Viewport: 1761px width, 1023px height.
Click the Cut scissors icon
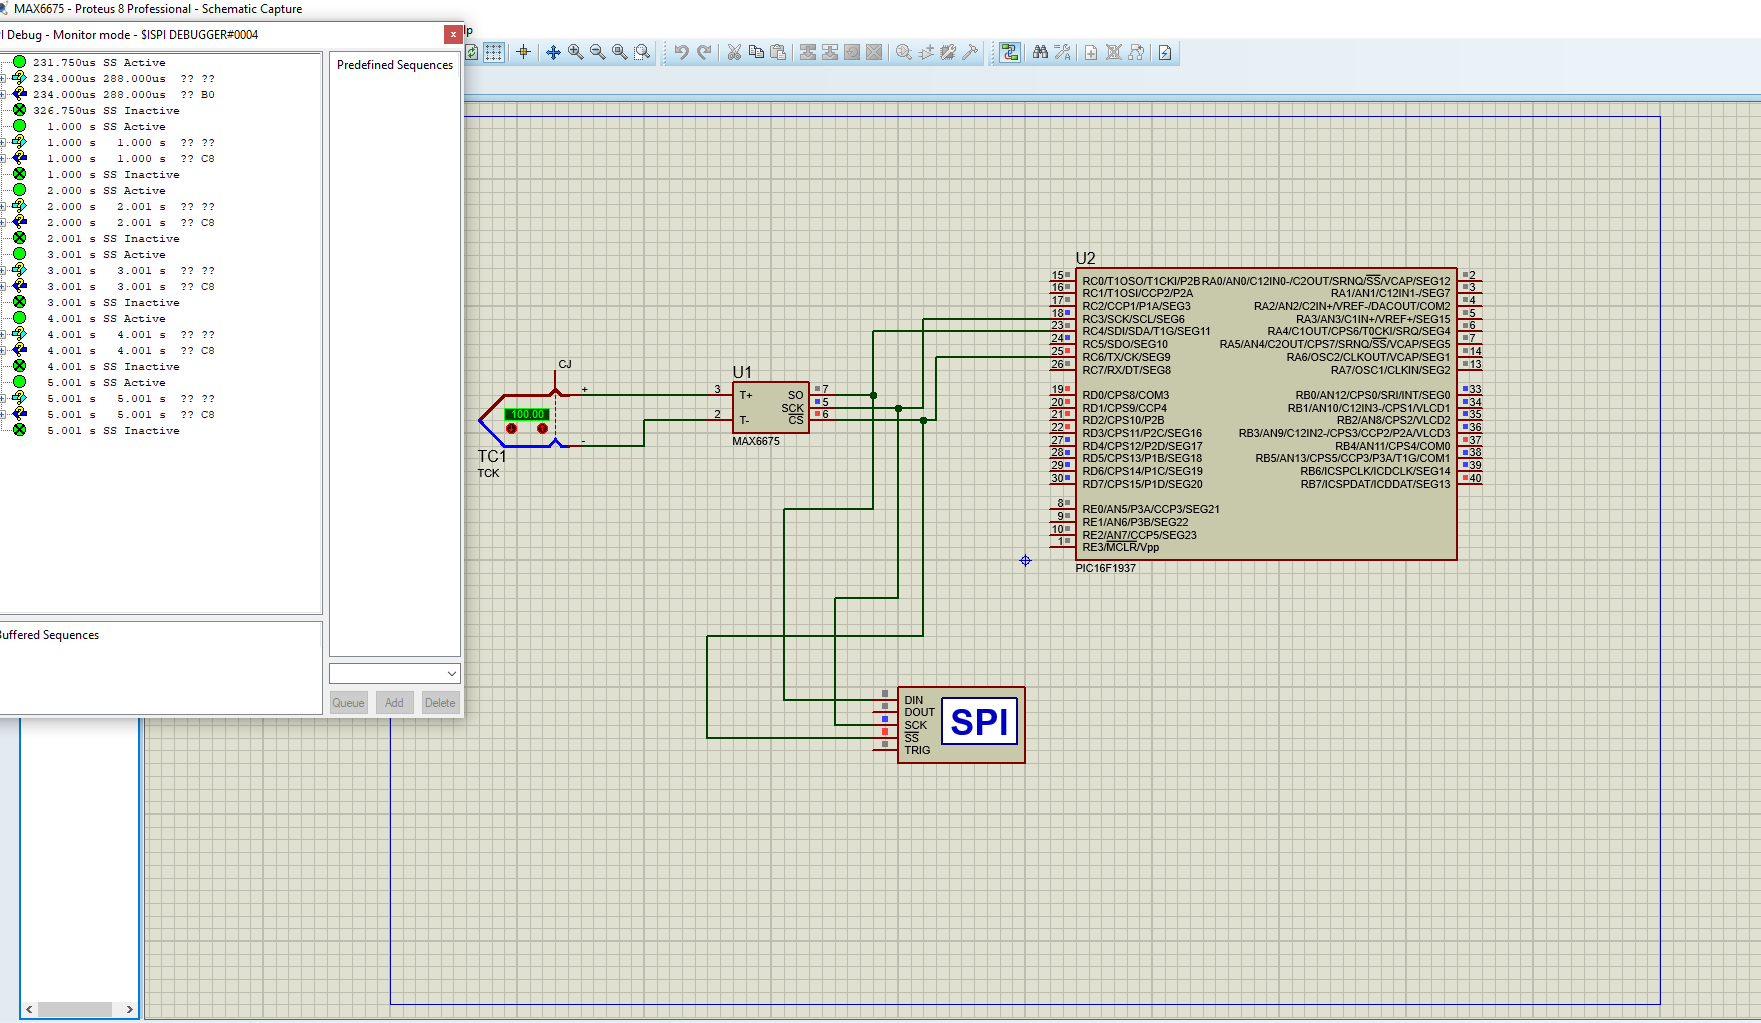click(x=734, y=52)
